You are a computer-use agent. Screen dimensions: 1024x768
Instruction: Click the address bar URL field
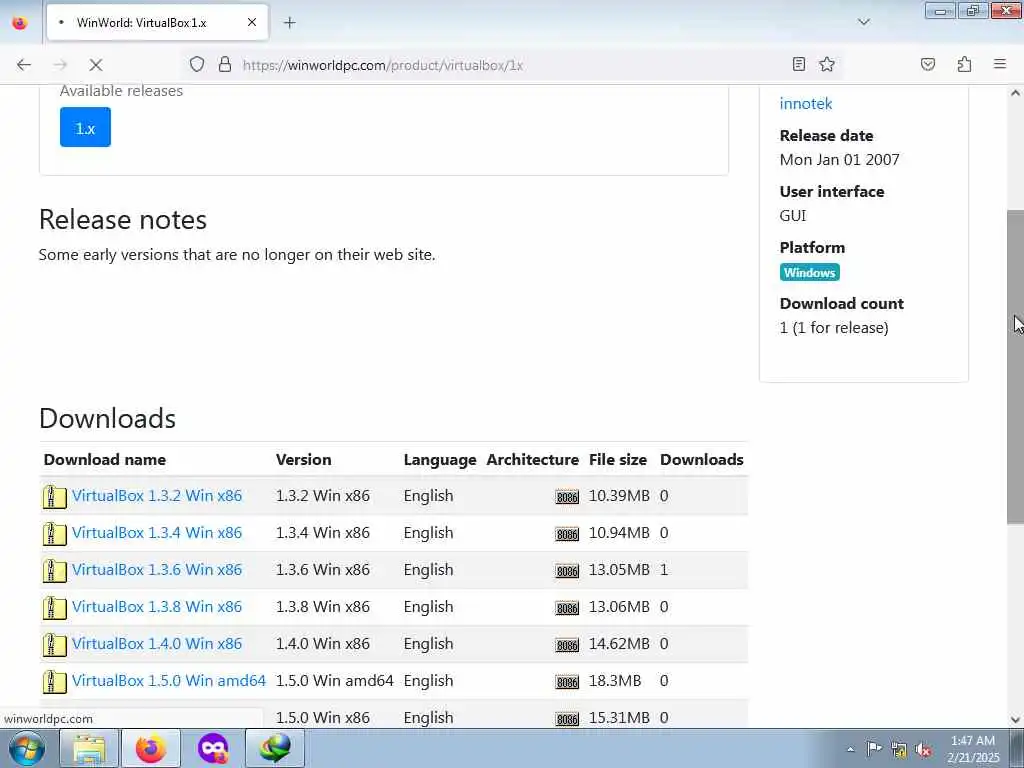(513, 65)
